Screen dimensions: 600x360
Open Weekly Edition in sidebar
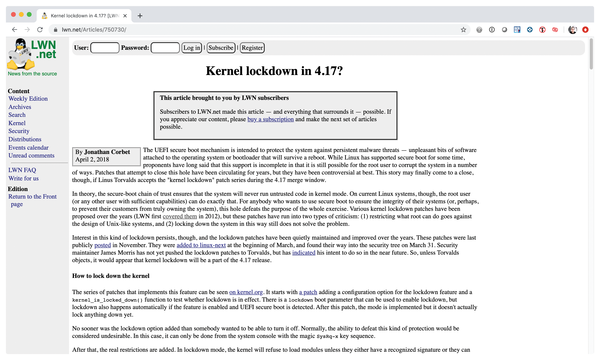[x=28, y=99]
